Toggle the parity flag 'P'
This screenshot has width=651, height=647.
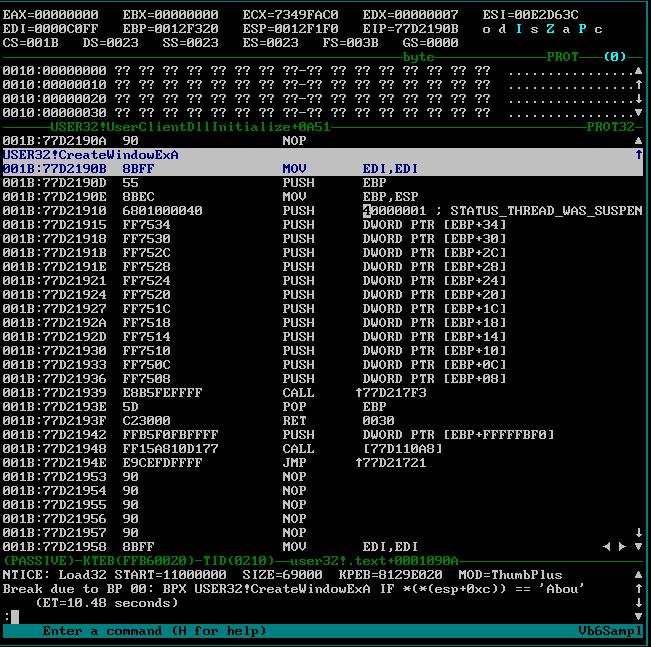point(582,29)
